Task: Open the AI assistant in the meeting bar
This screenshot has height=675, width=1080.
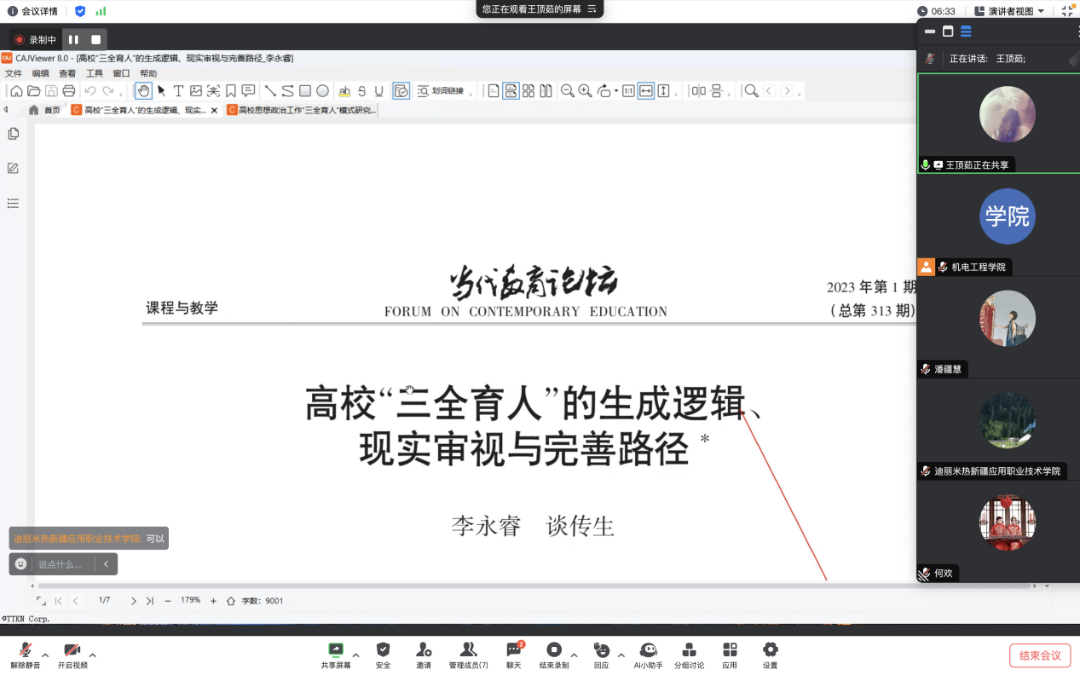Action: (x=648, y=655)
